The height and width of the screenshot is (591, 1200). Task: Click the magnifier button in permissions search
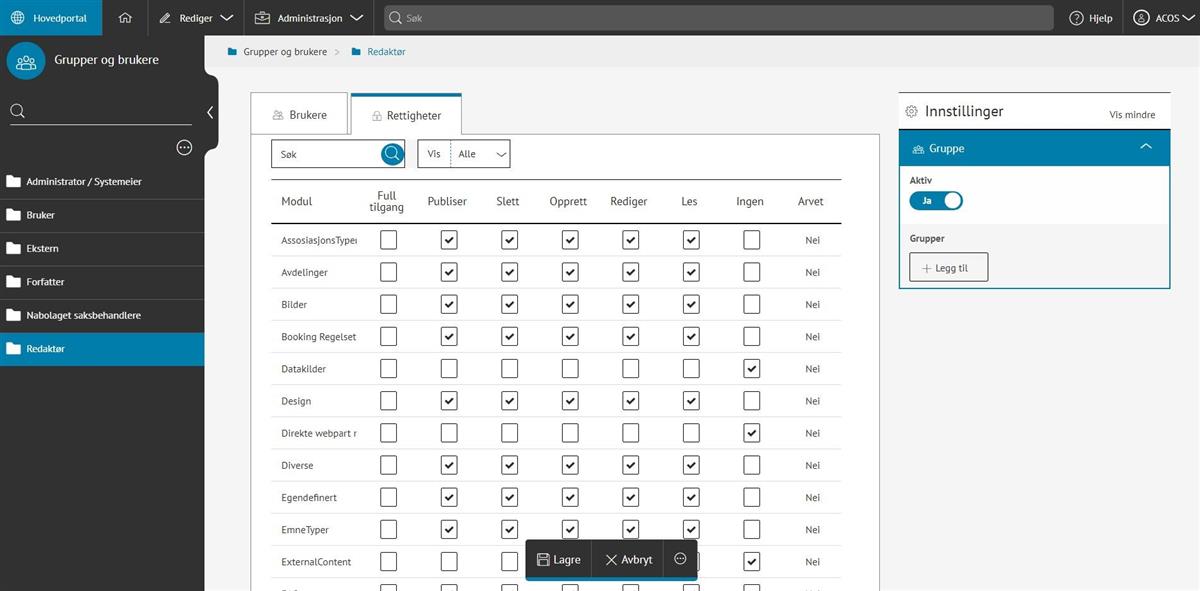392,154
